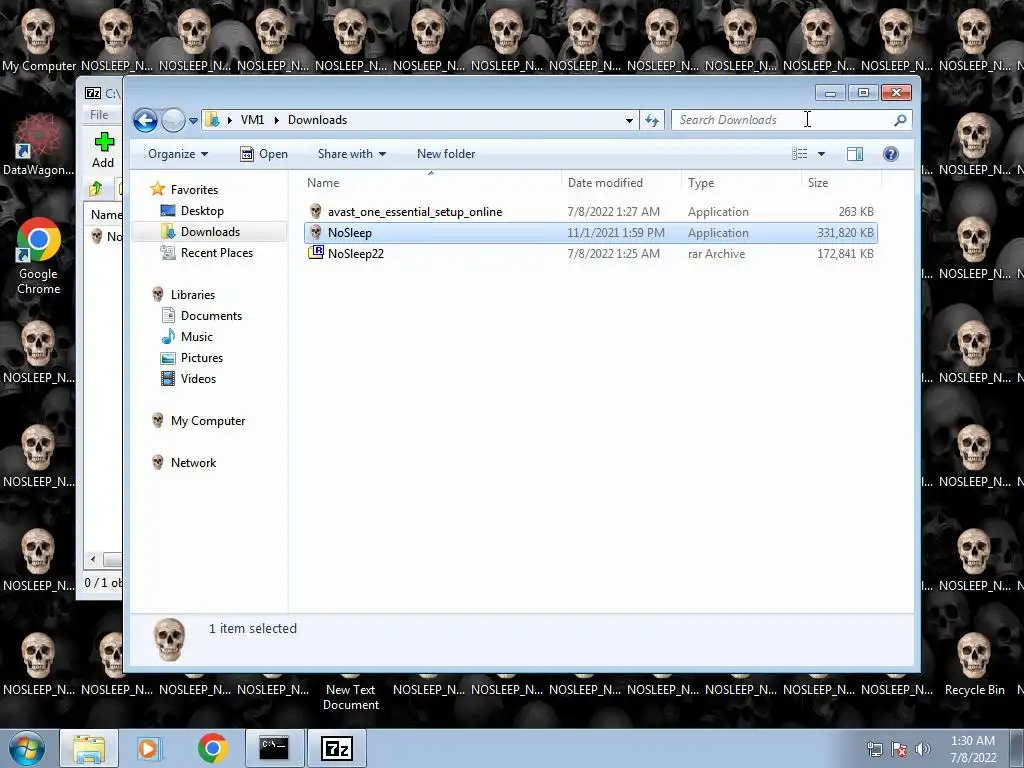The height and width of the screenshot is (768, 1024).
Task: Open Chrome from the taskbar
Action: (212, 748)
